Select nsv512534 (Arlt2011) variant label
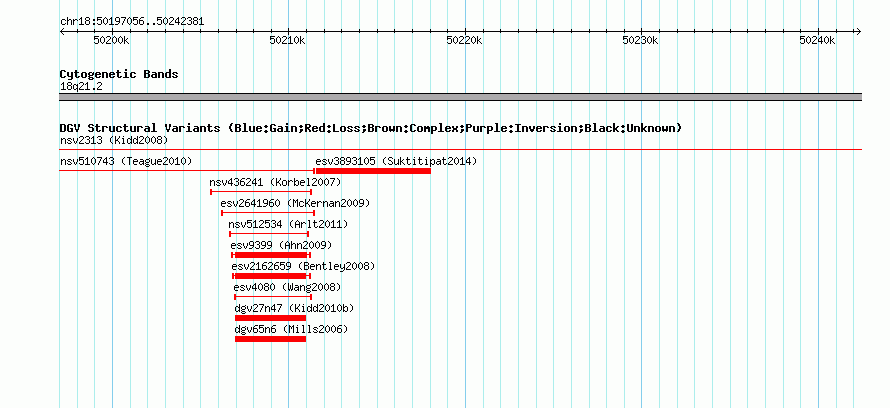 tap(288, 224)
